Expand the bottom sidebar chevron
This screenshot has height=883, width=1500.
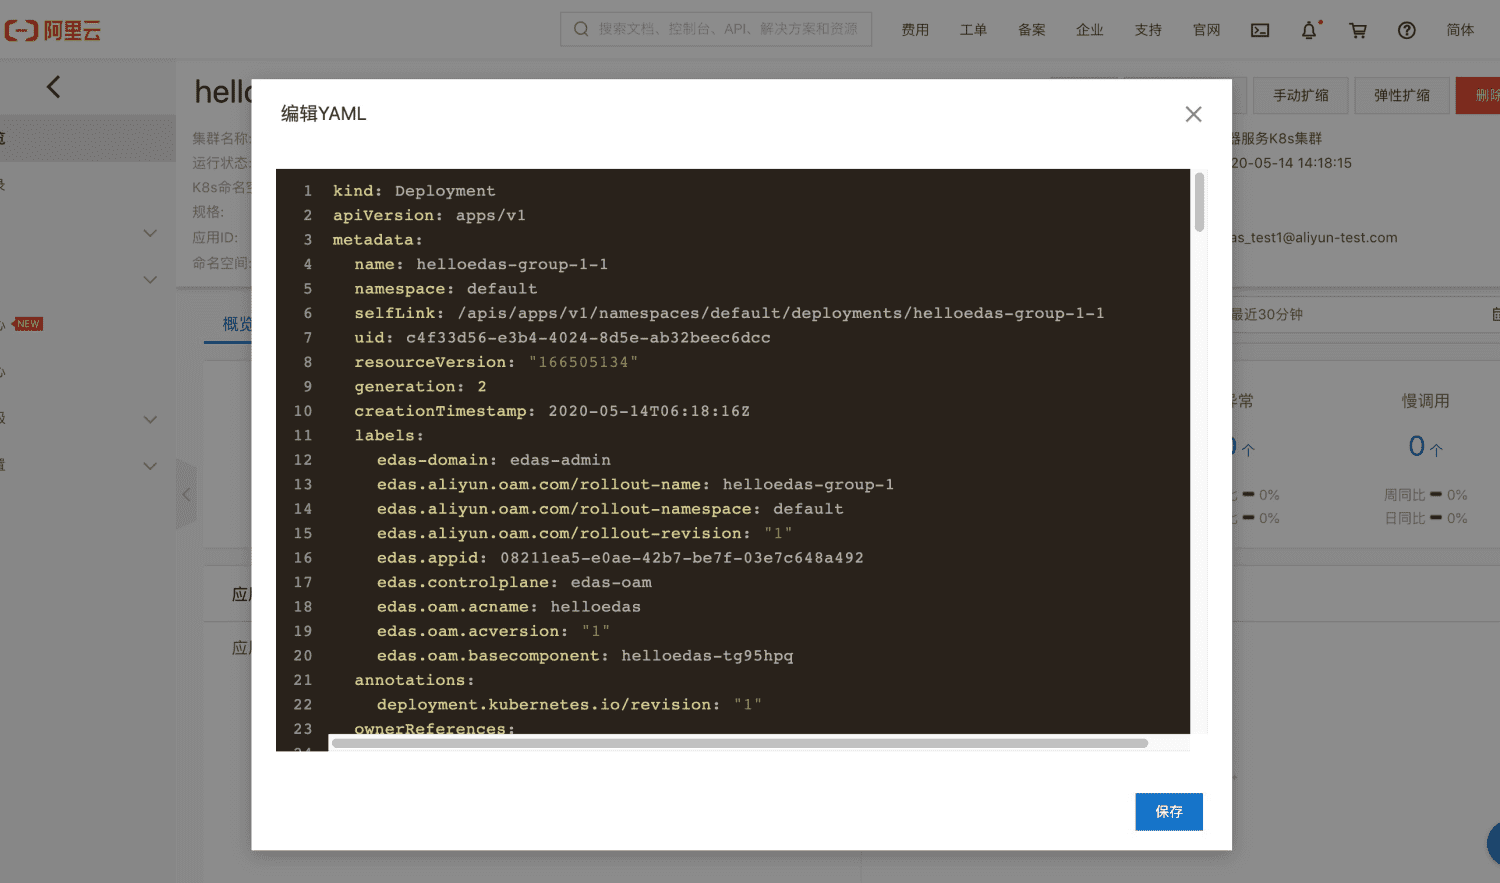150,465
